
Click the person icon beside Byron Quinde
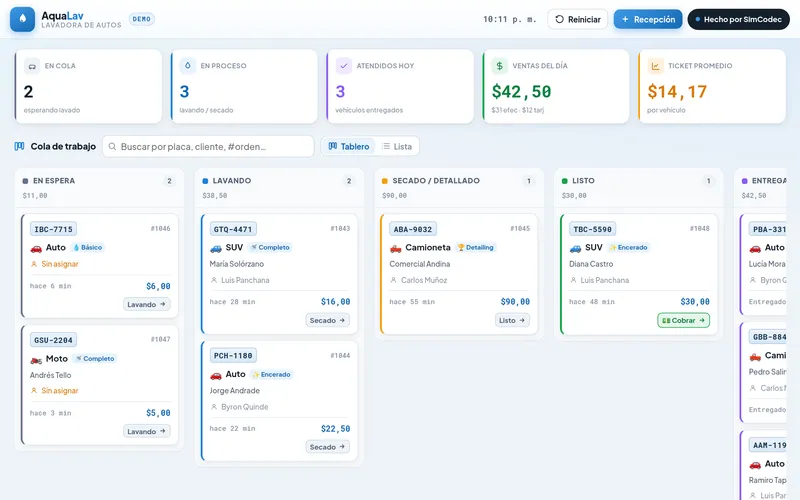214,407
